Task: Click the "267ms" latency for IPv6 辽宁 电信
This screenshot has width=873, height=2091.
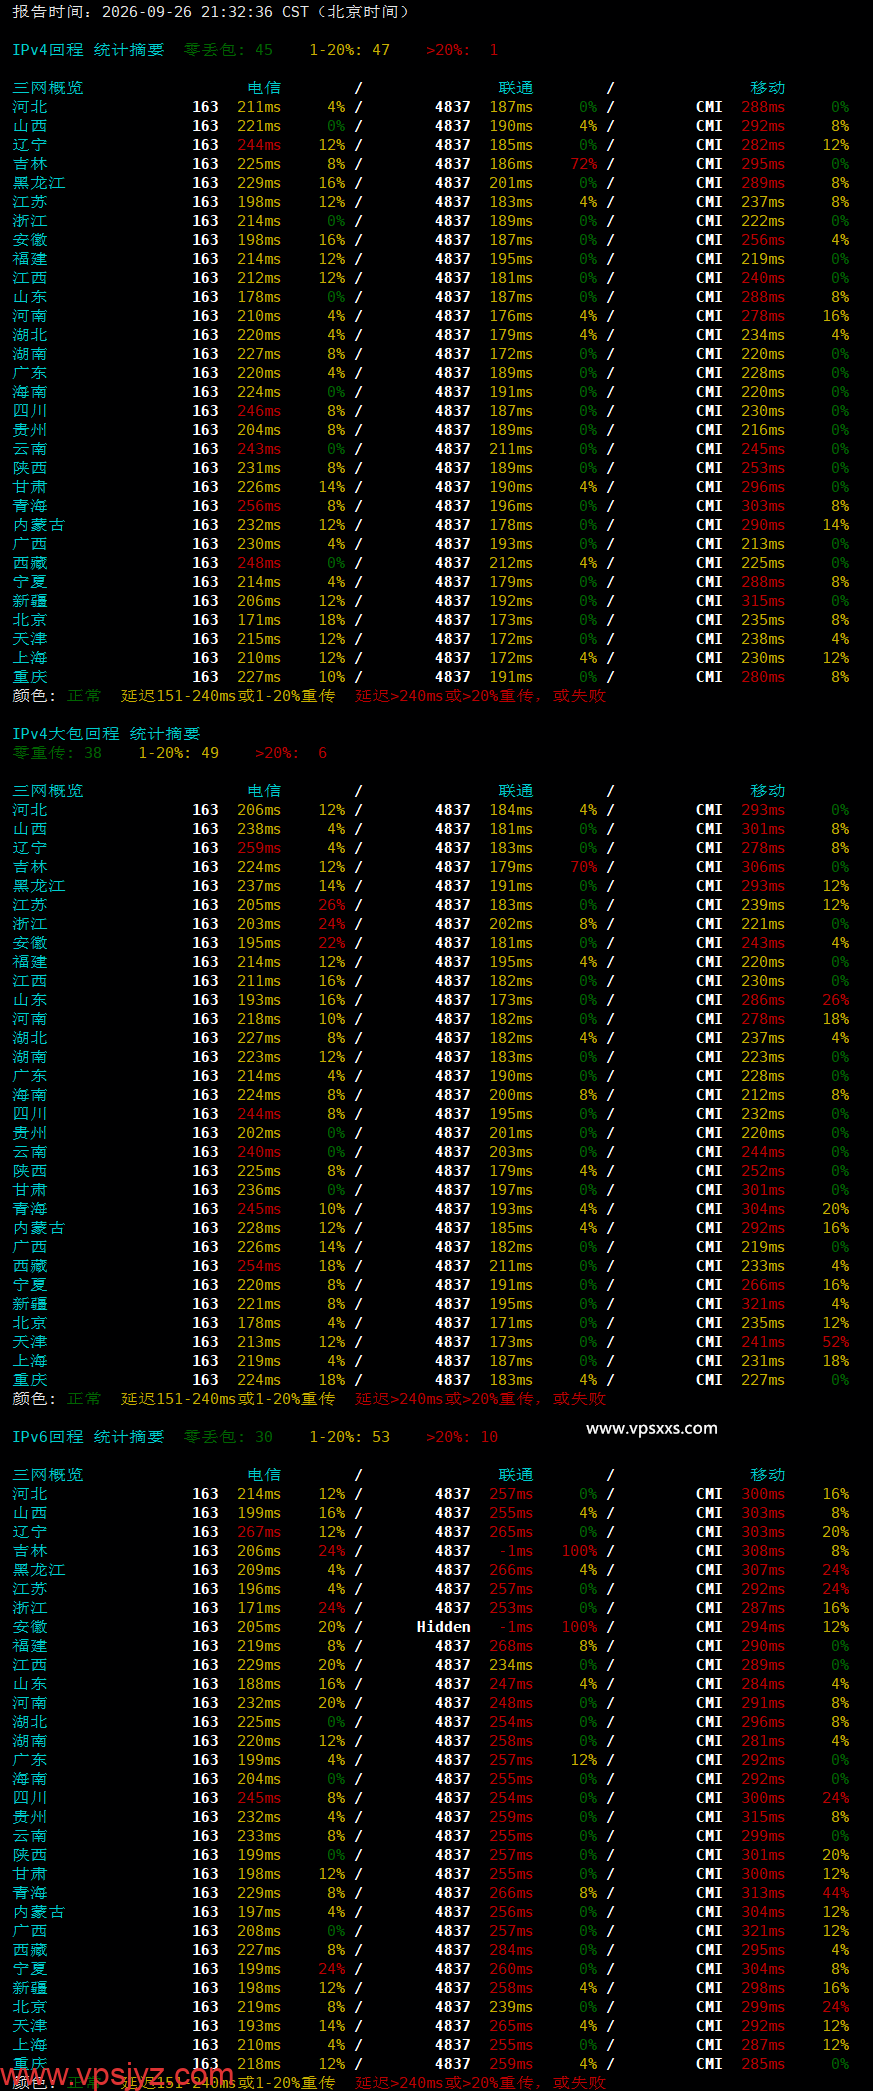Action: click(259, 1532)
